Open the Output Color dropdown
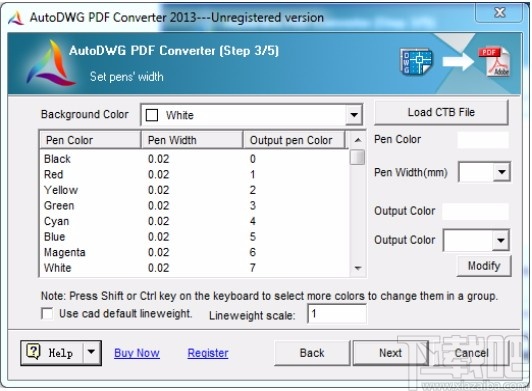Screen dimensions: 532x391 click(x=501, y=240)
